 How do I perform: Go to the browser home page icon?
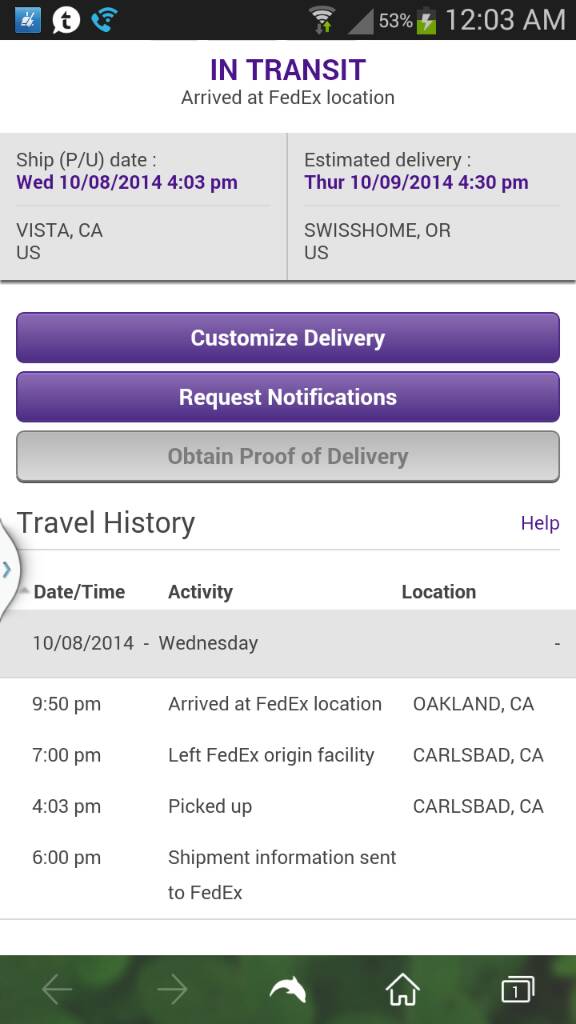coord(403,990)
